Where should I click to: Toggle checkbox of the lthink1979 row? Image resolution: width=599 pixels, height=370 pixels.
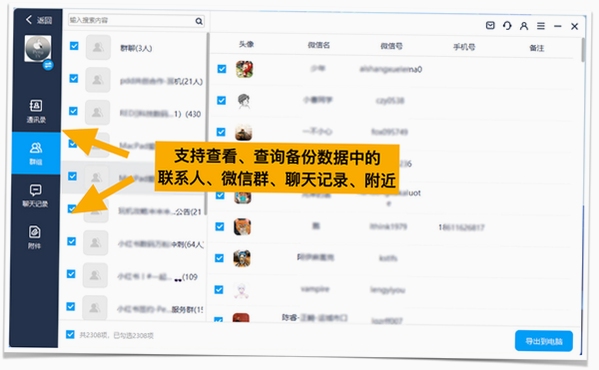[220, 226]
